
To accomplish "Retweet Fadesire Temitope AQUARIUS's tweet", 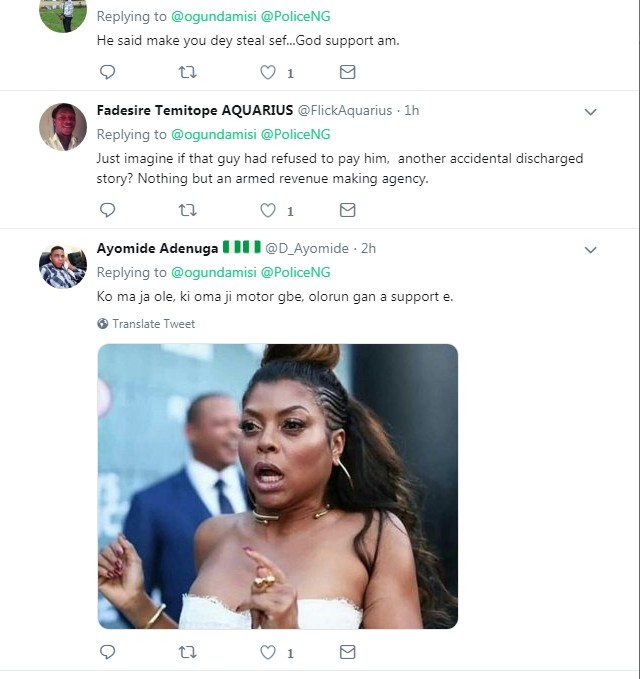I will click(187, 210).
